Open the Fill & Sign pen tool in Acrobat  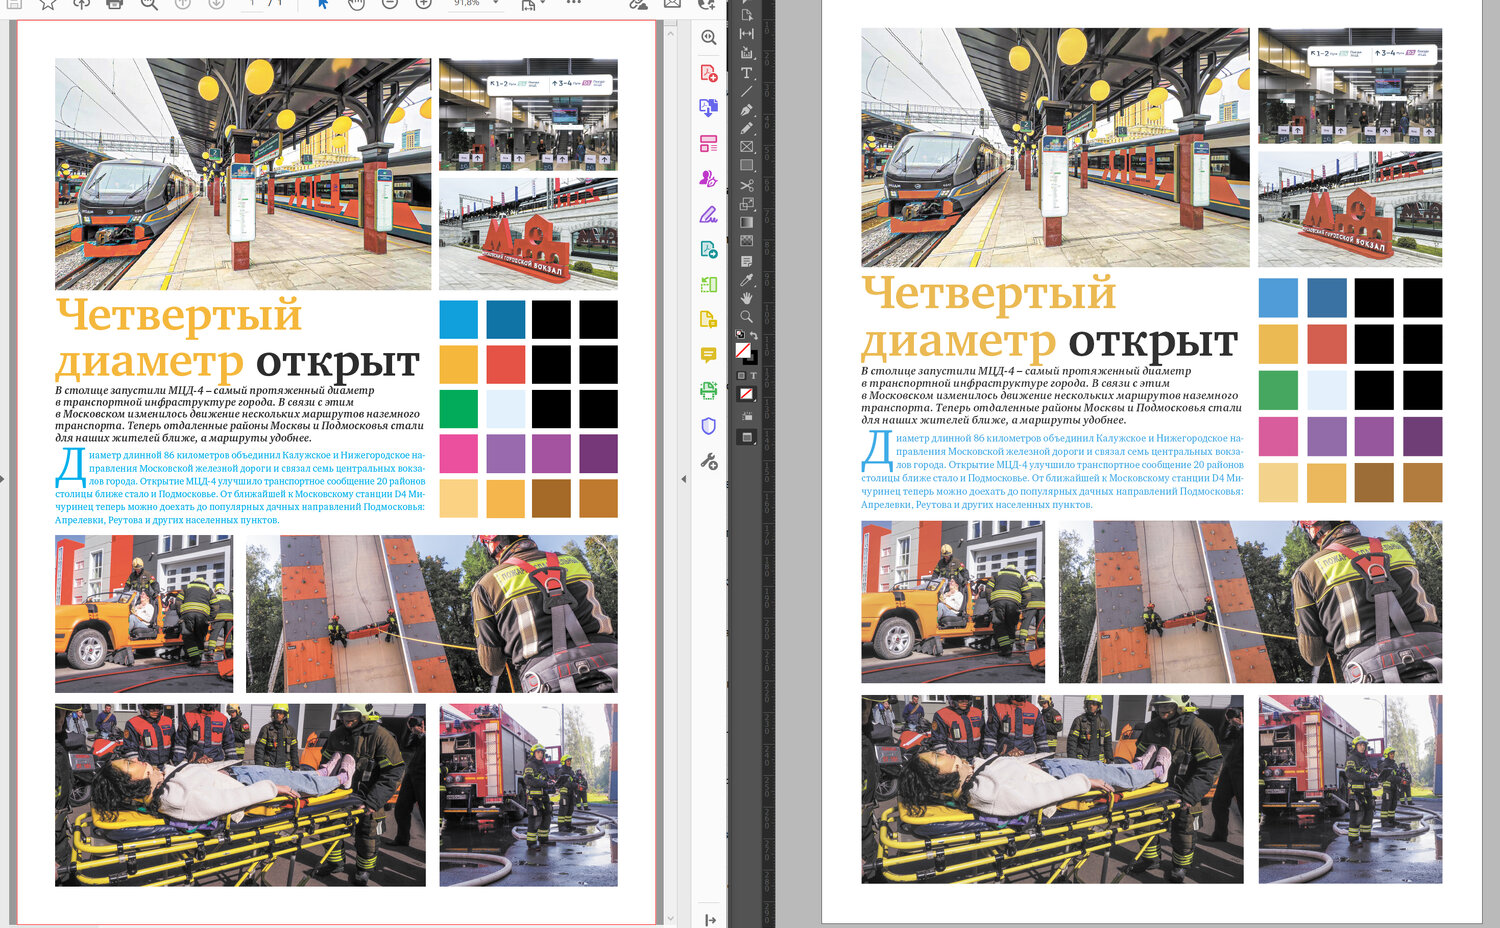tap(708, 214)
